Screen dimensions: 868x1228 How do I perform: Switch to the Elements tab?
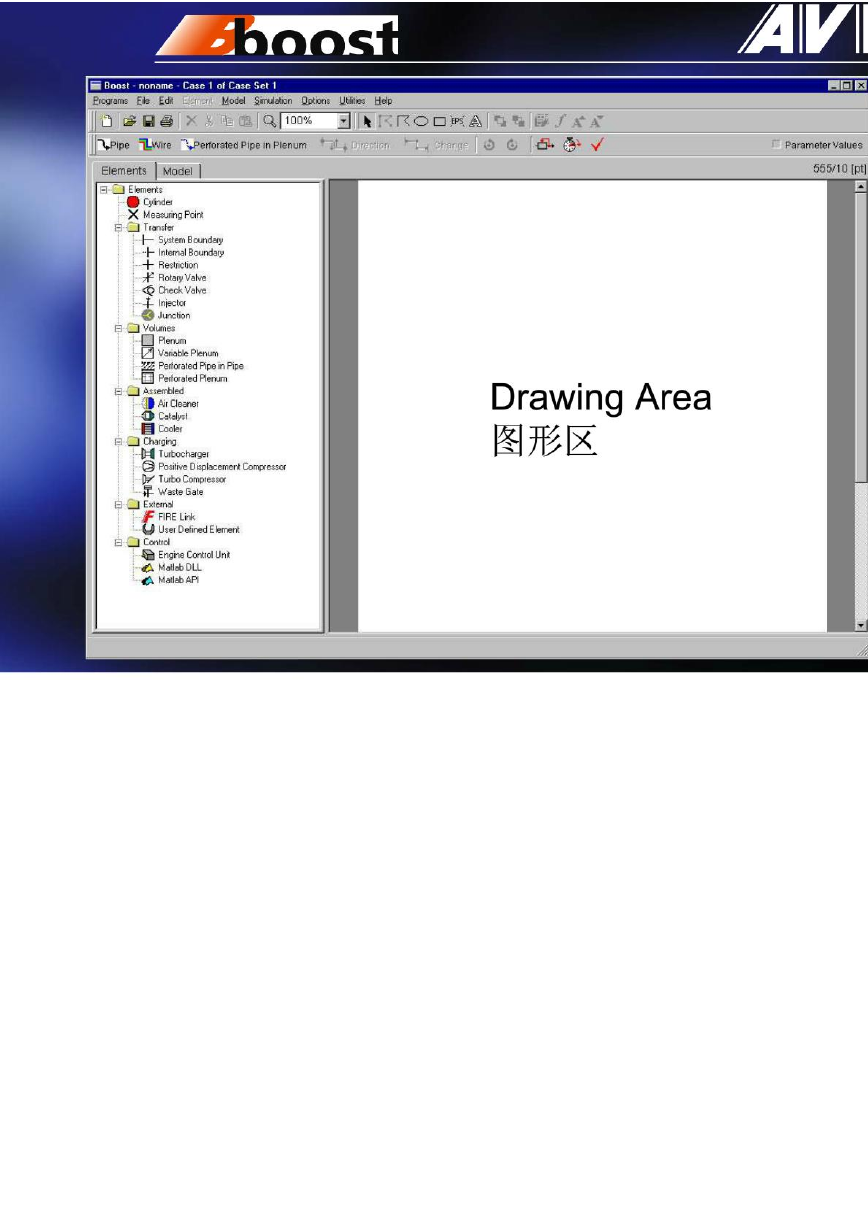click(x=124, y=171)
